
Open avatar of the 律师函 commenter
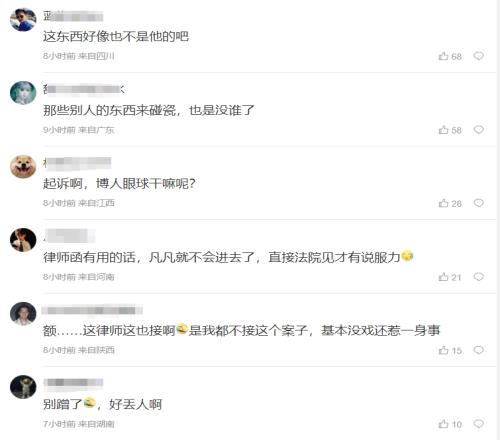point(23,240)
